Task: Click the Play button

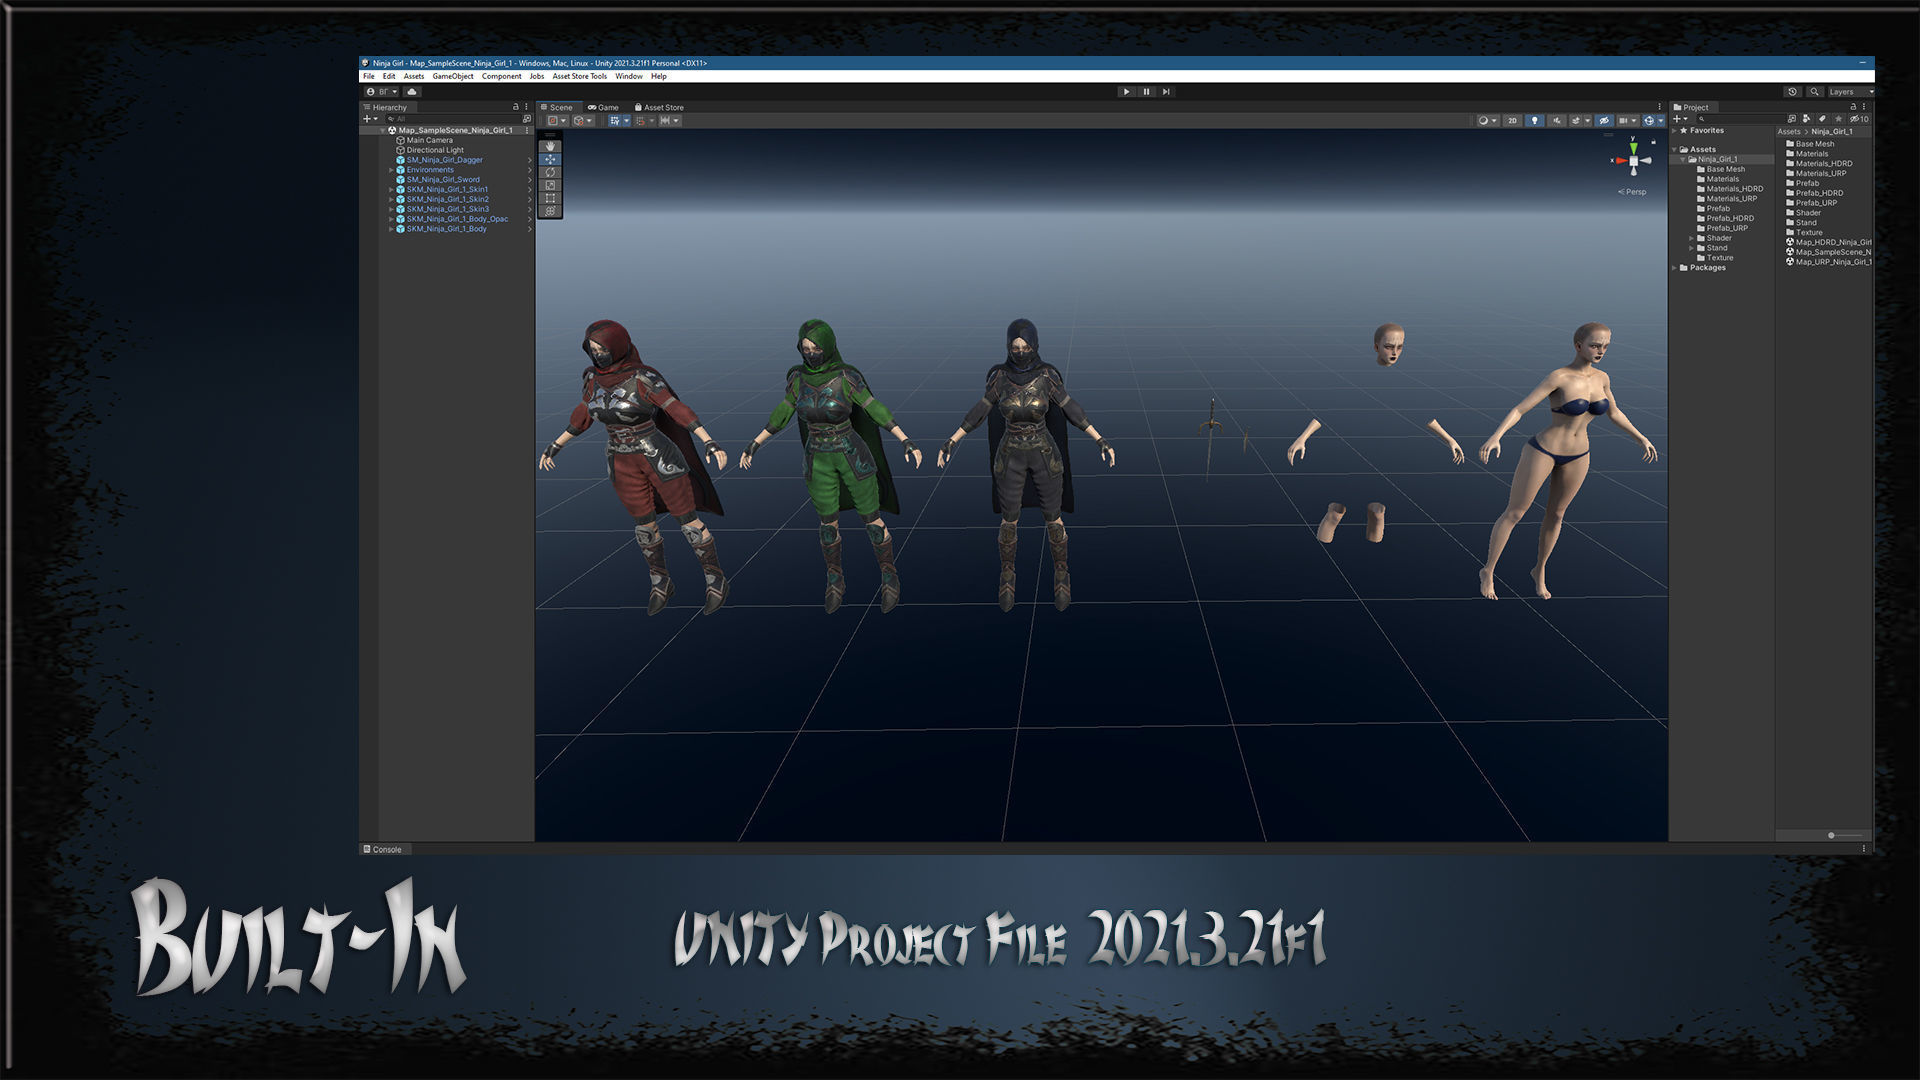Action: 1126,92
